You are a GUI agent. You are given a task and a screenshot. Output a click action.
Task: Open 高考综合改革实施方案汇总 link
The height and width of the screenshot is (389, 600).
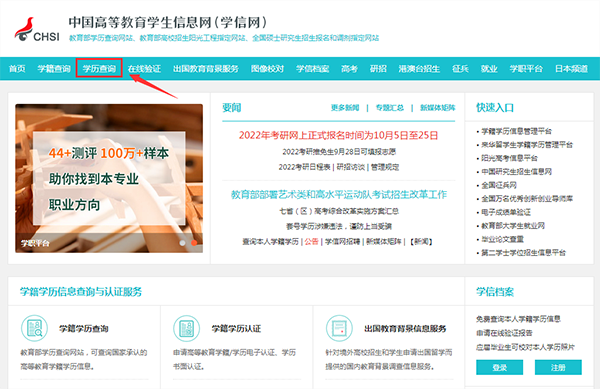click(339, 211)
